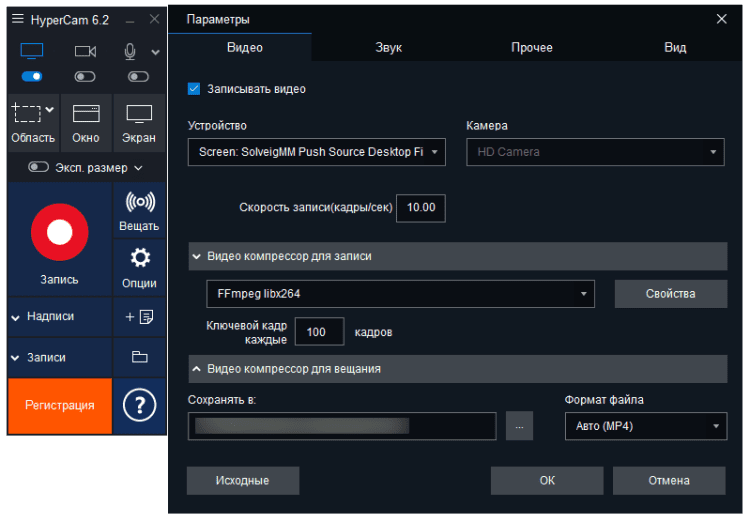Choose the Экран full screen capture tool
This screenshot has height=522, width=750.
tap(139, 123)
